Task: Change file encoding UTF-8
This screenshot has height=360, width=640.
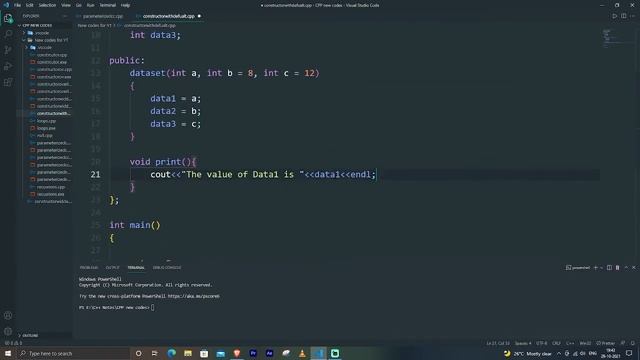Action: [x=542, y=343]
